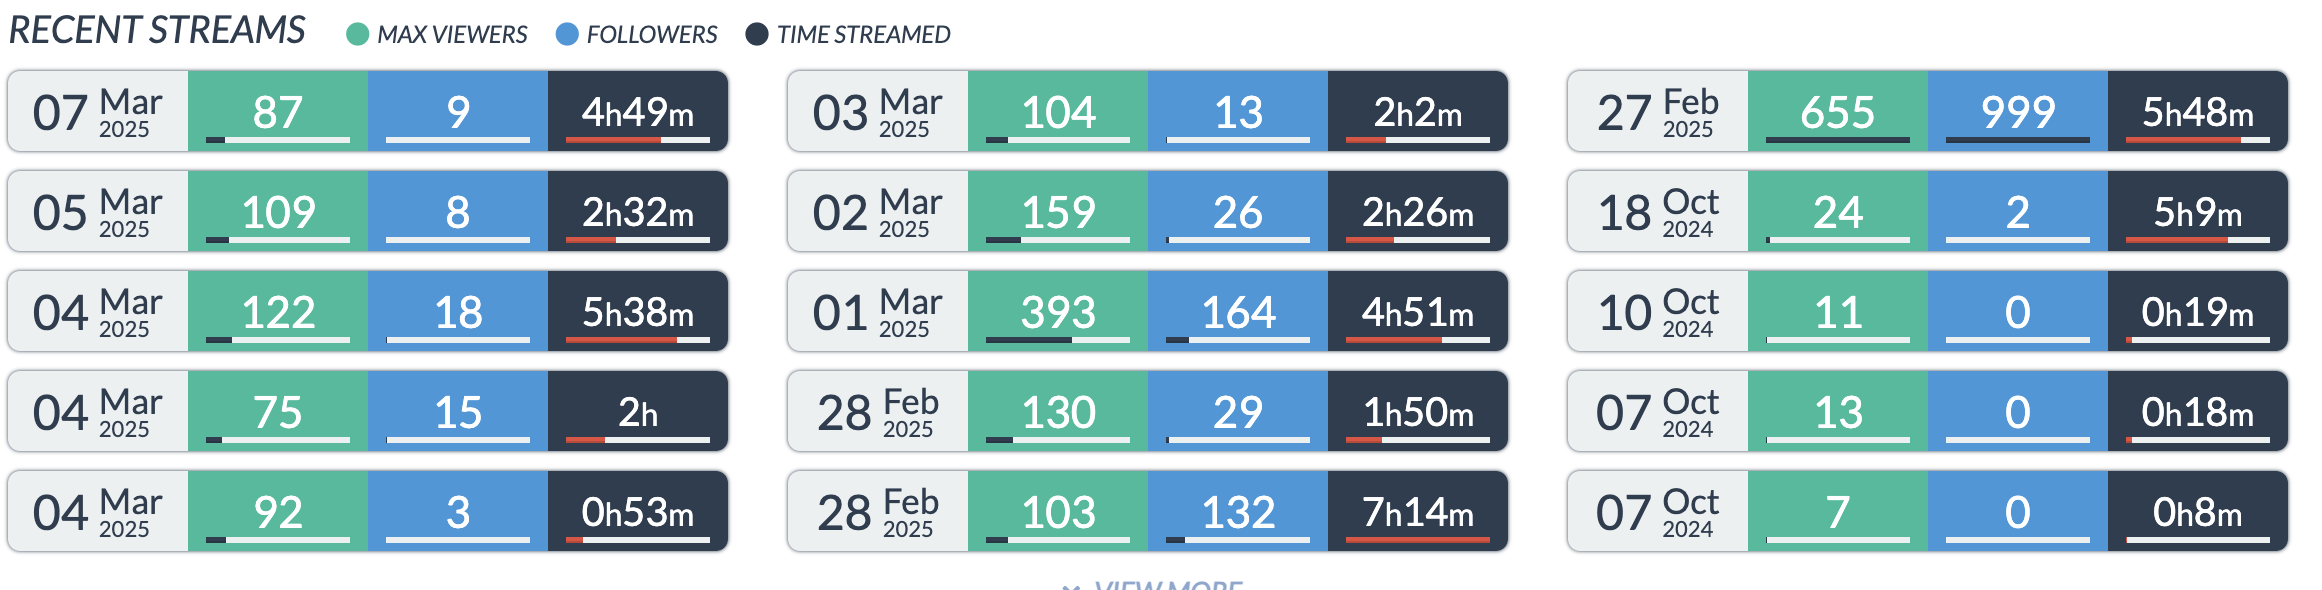
Task: Open the 03 Mar 2025 stream date
Action: pyautogui.click(x=878, y=112)
